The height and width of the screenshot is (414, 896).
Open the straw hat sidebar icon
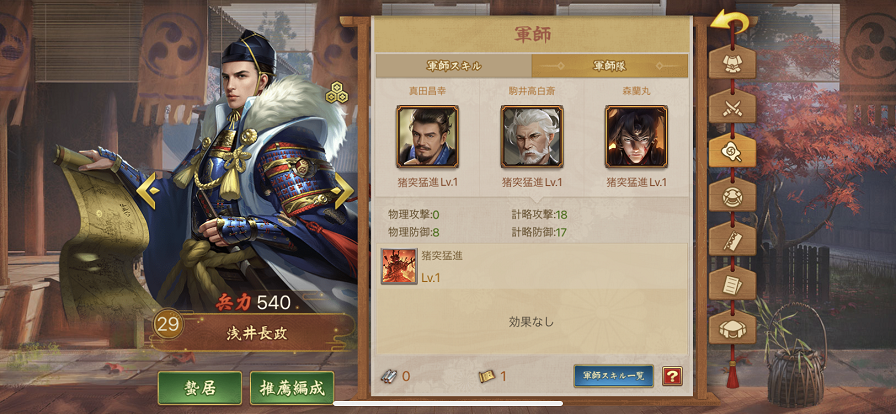coord(732,328)
